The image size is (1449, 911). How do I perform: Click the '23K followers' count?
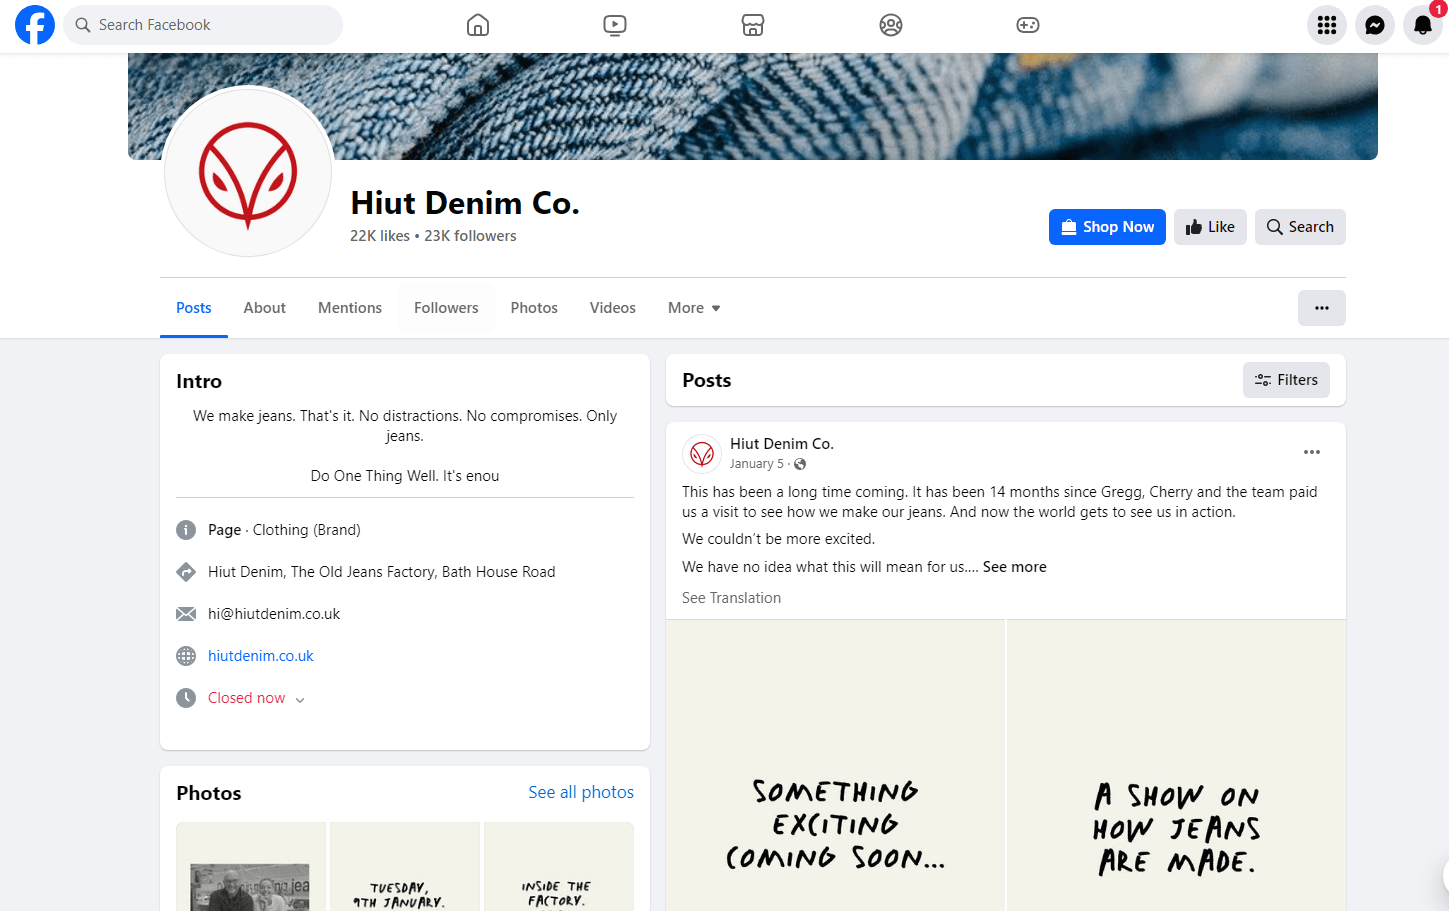click(470, 236)
